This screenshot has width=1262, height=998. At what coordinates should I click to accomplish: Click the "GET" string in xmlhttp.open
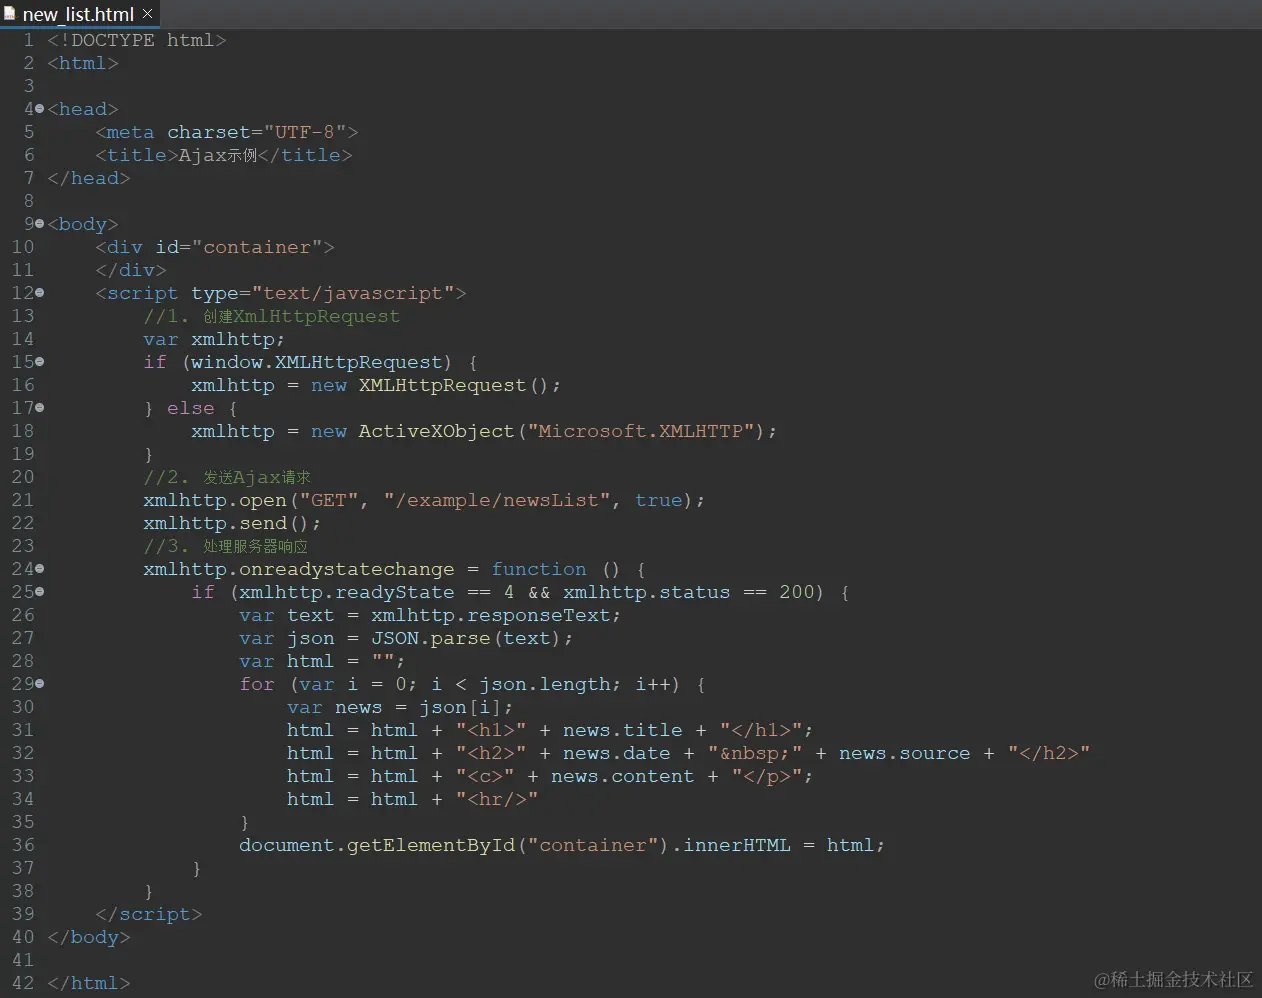click(329, 500)
